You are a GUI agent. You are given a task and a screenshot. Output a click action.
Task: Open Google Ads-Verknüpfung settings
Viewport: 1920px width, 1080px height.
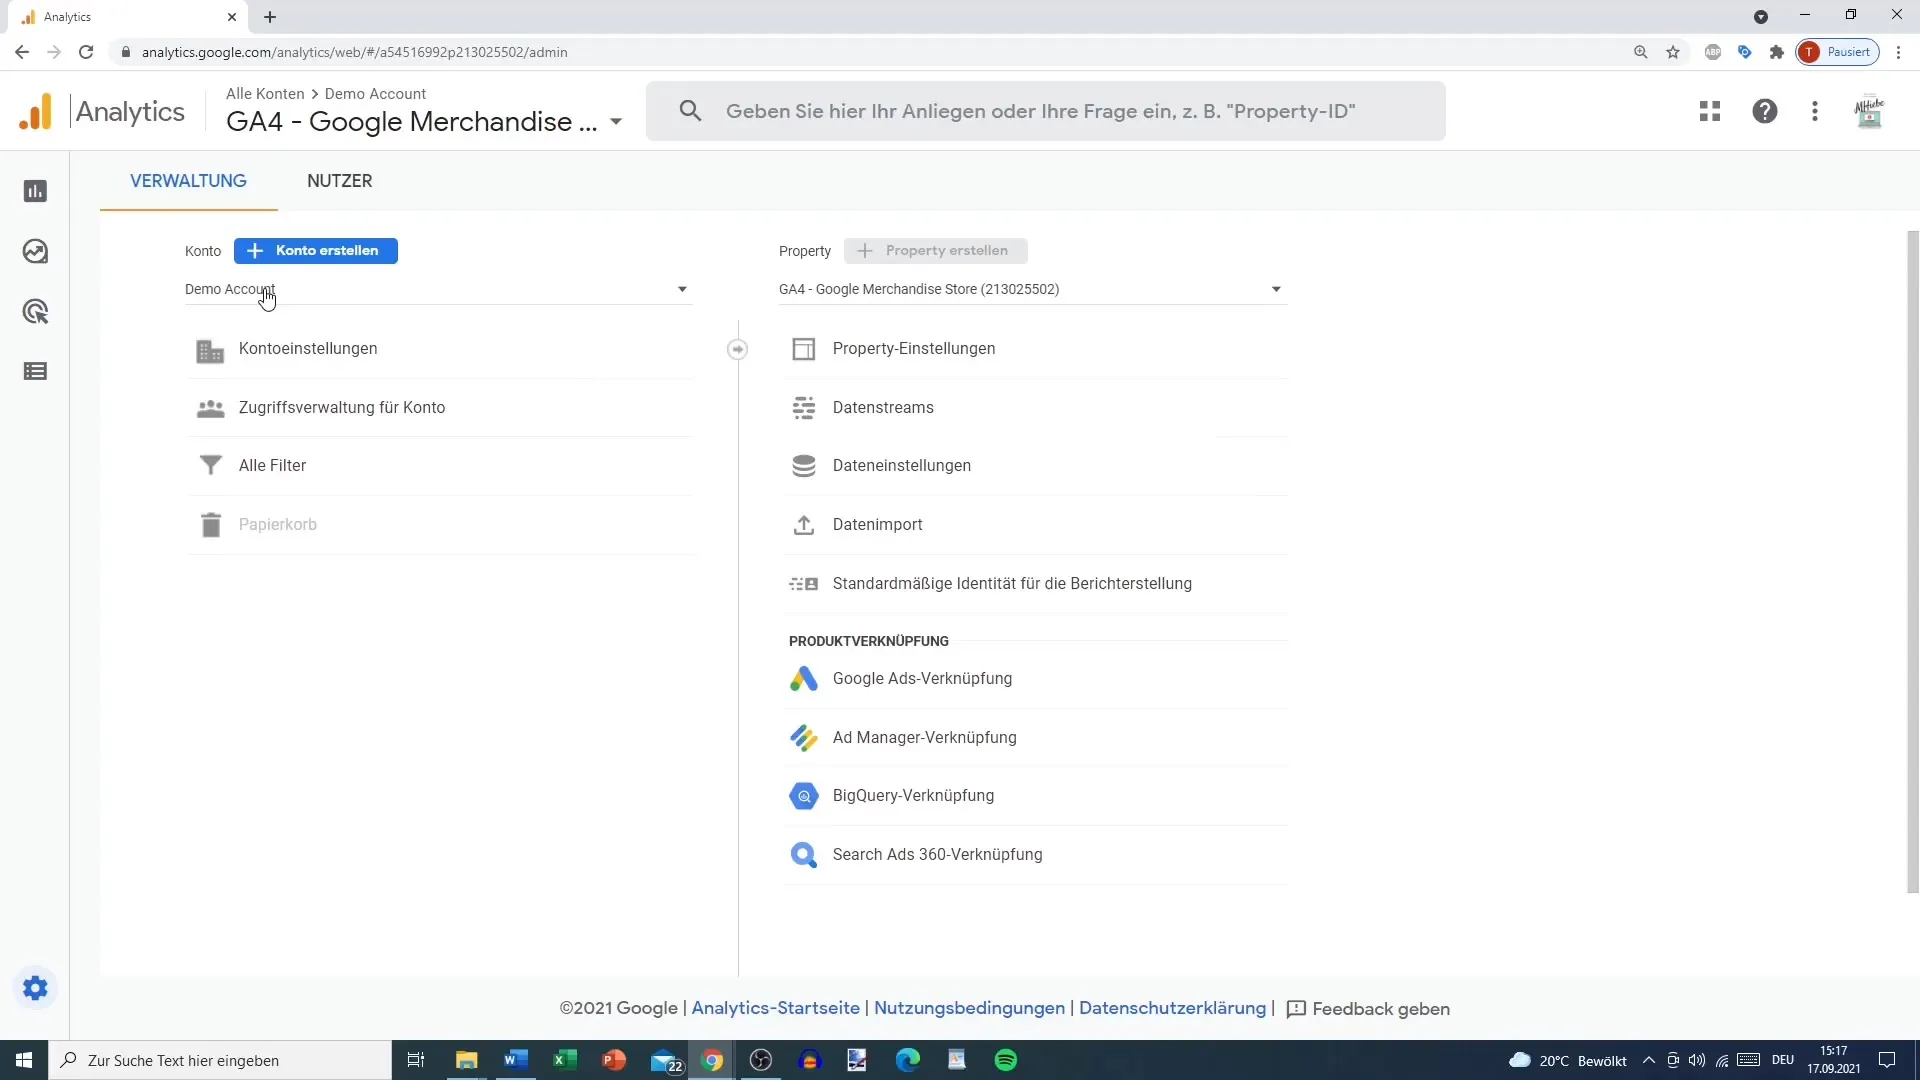(x=924, y=678)
